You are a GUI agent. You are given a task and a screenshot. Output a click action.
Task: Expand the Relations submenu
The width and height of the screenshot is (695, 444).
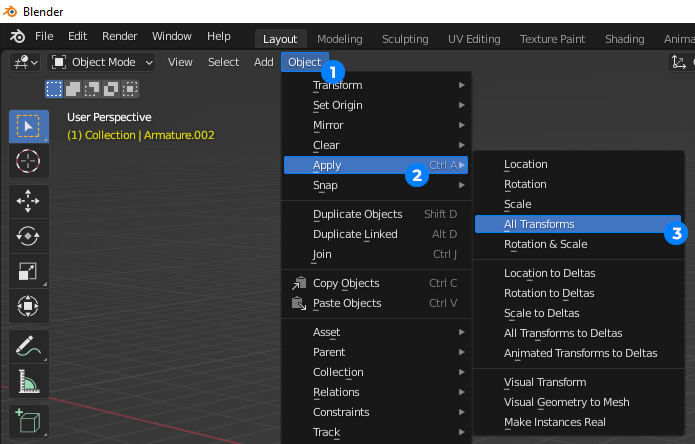click(x=376, y=392)
